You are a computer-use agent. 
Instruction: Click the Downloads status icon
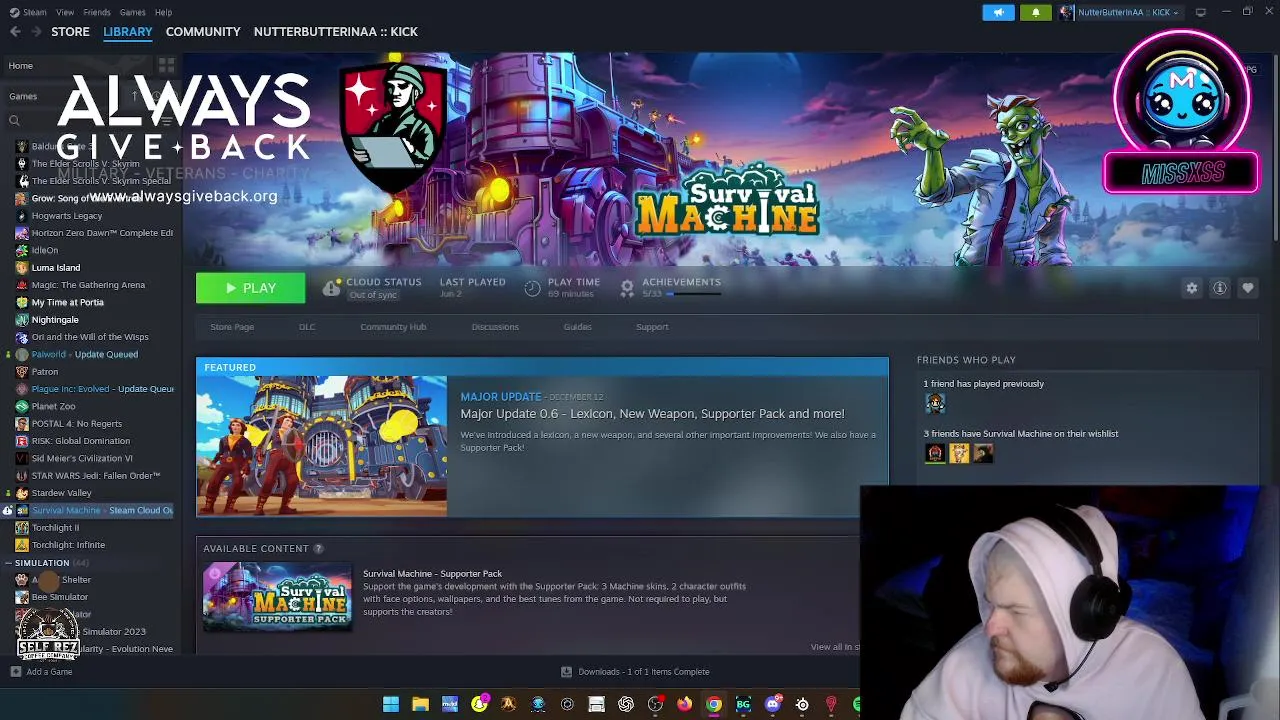566,672
